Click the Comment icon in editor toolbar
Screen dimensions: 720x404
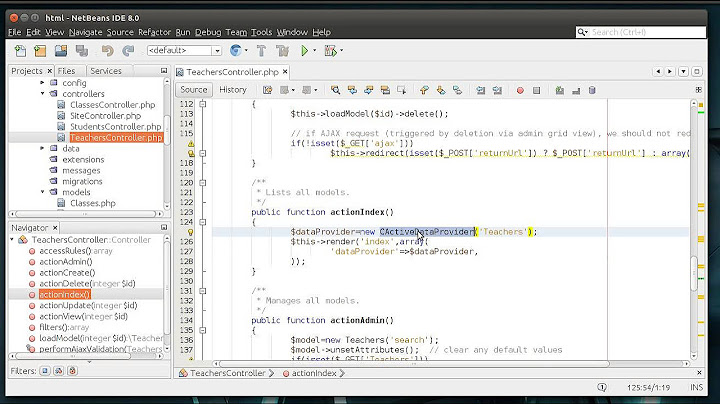560,90
